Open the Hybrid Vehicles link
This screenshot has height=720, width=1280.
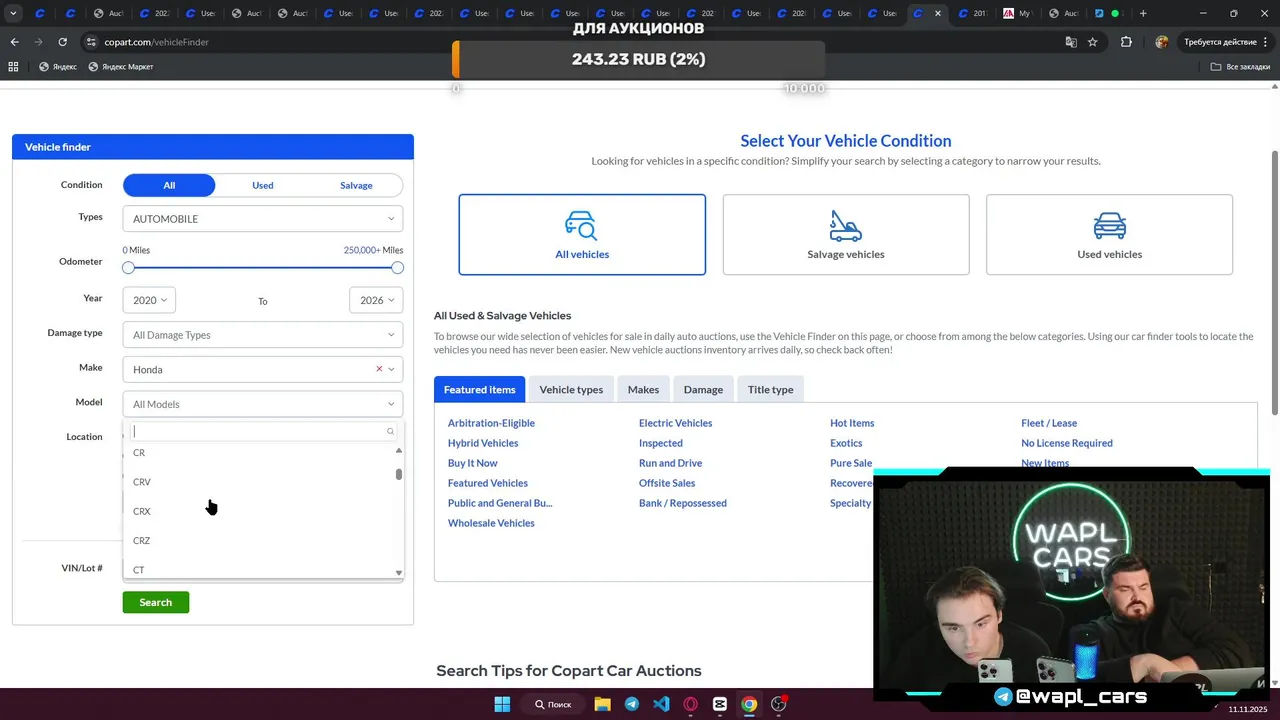coord(483,443)
